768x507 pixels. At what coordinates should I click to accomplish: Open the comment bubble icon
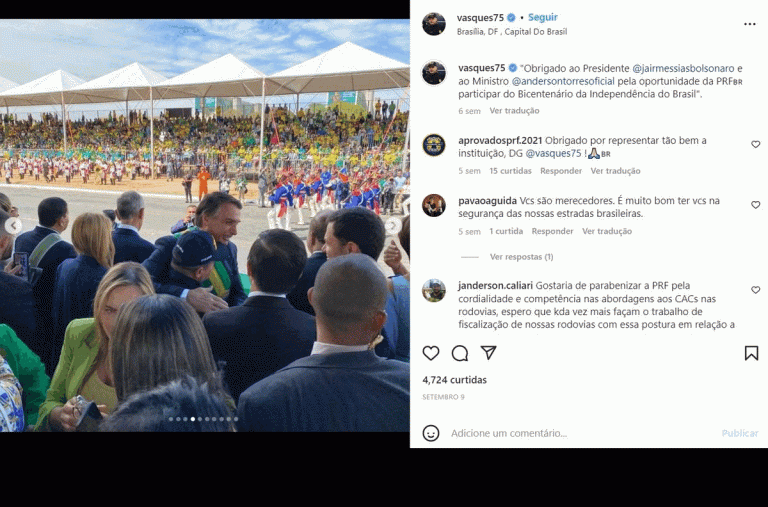pos(460,353)
